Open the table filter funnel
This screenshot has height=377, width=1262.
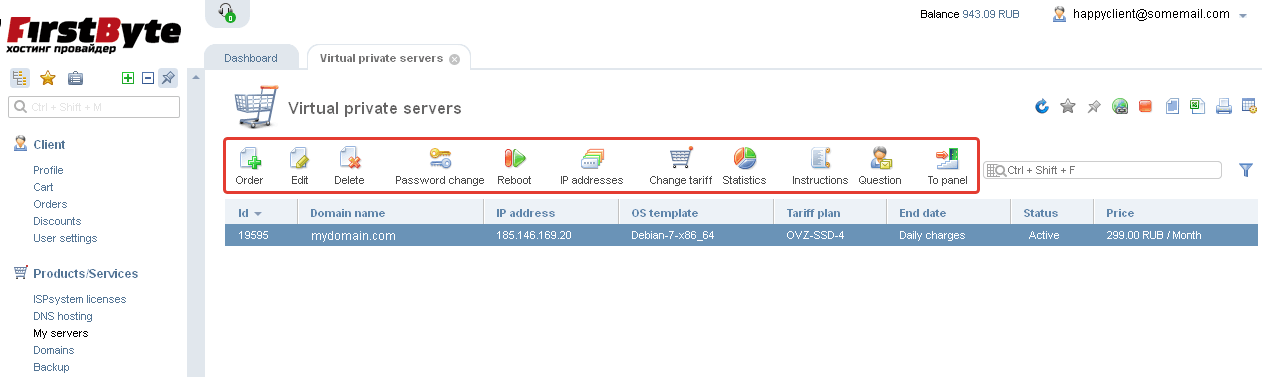pos(1246,170)
